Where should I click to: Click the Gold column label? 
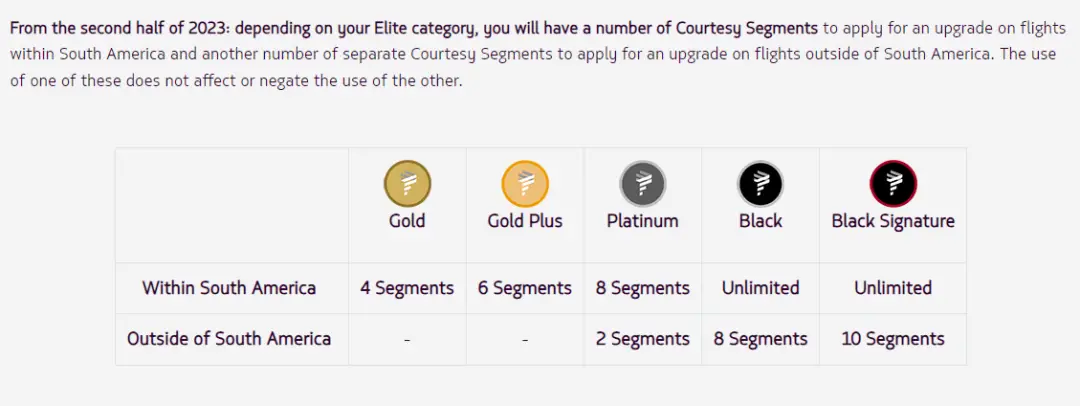coord(407,221)
